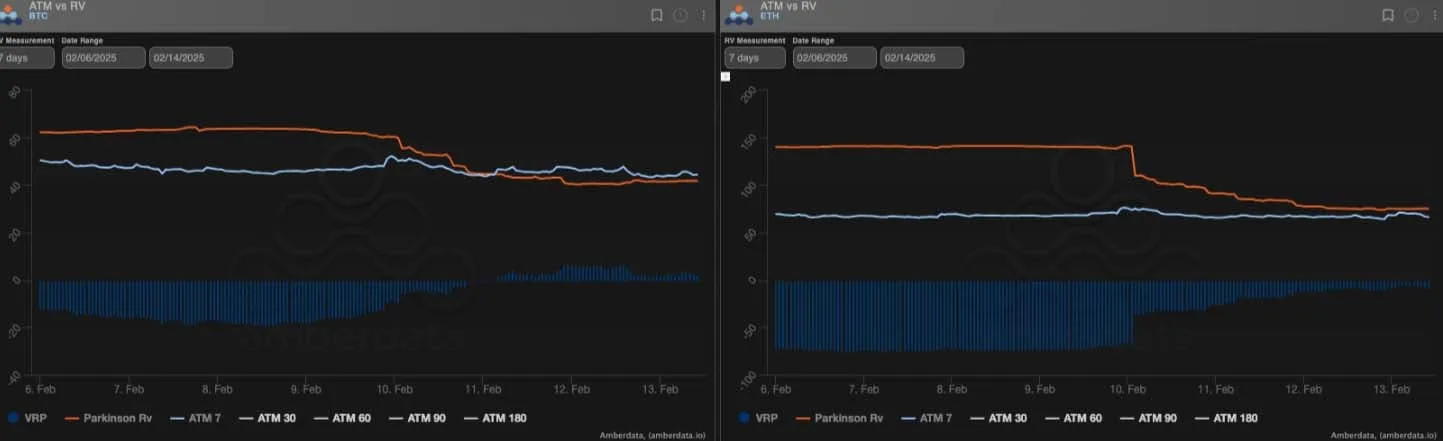Screen dimensions: 1443x441
Task: Click the ETH subtitle under ATM vs RV
Action: tap(768, 17)
